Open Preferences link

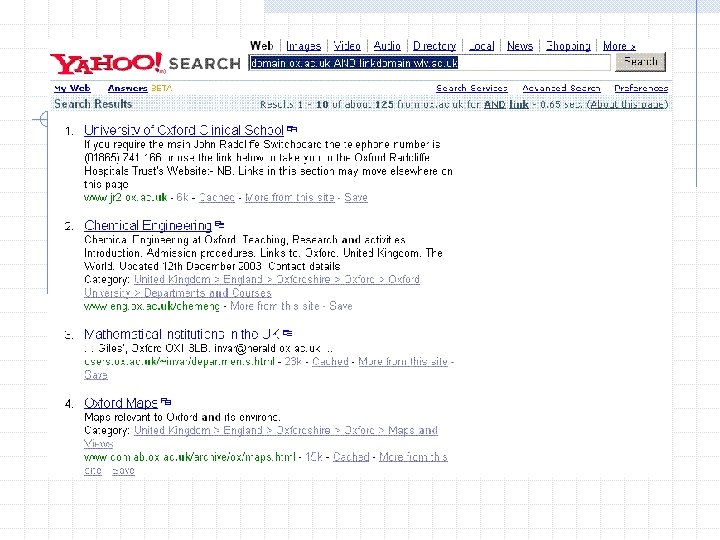tap(641, 88)
